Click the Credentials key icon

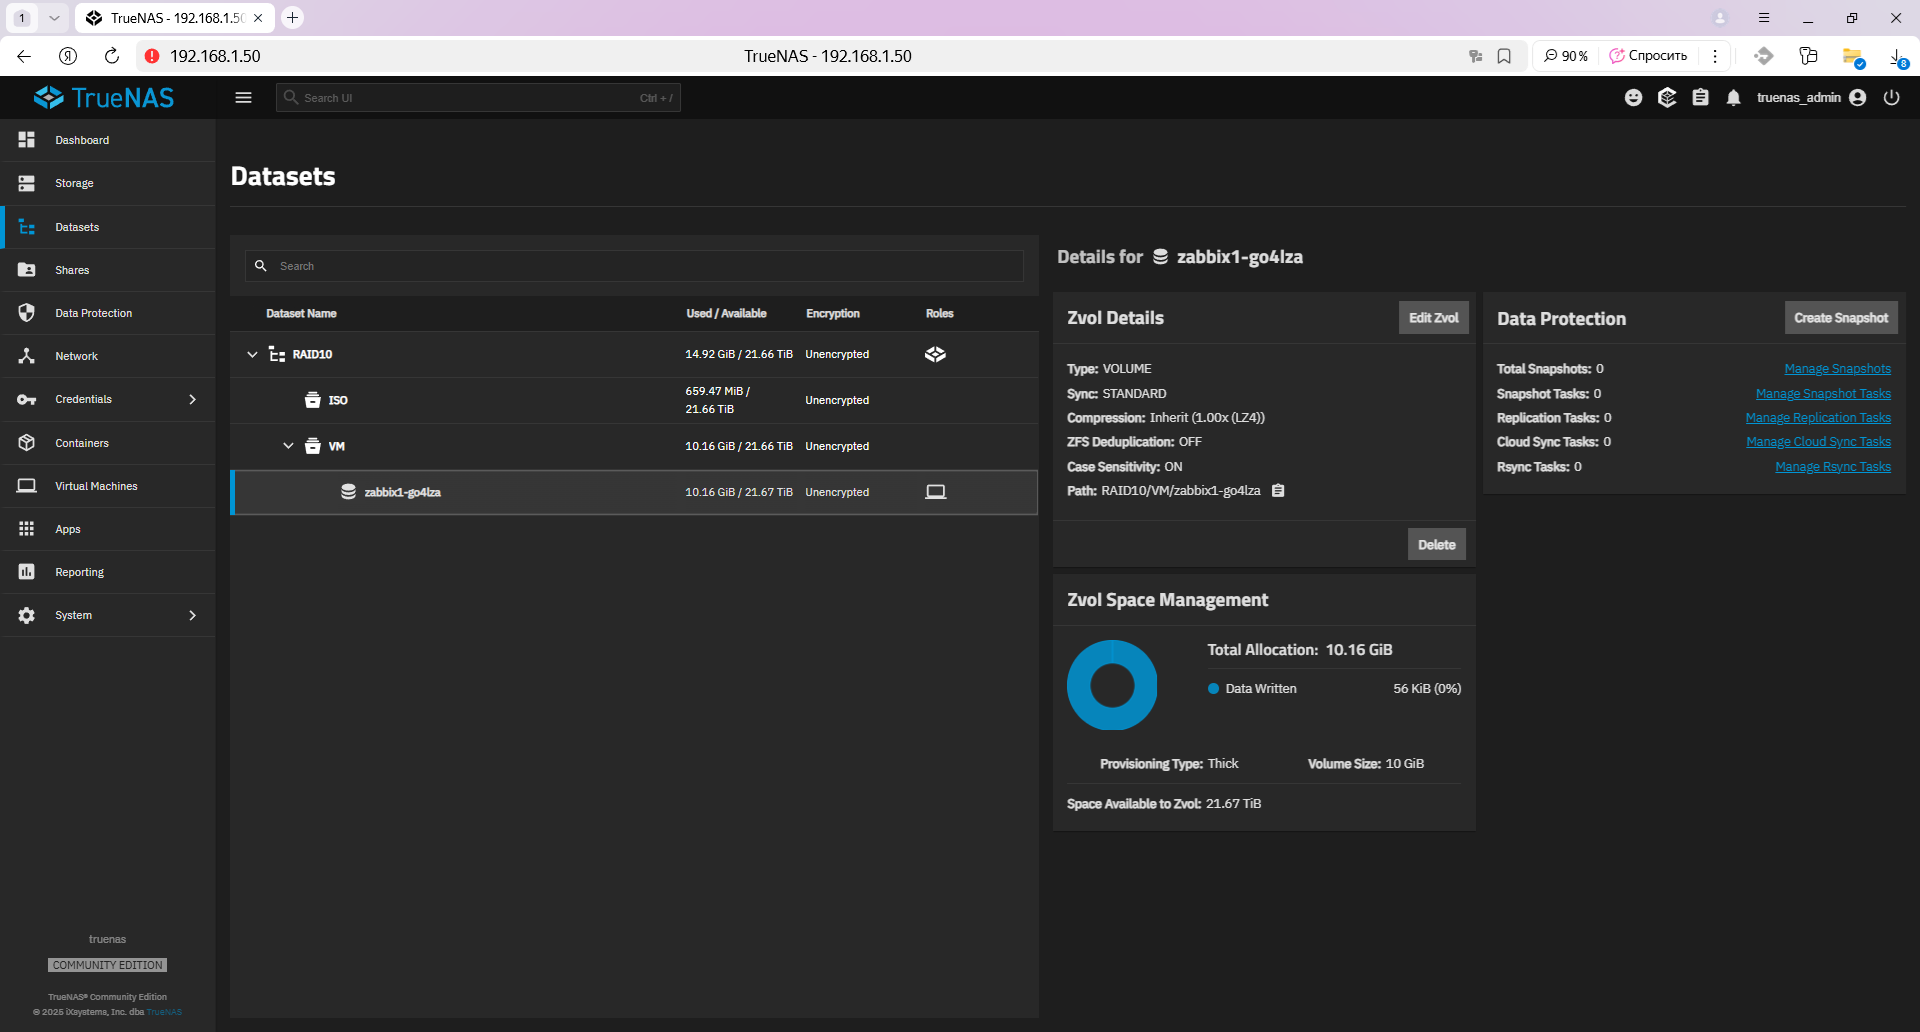27,399
